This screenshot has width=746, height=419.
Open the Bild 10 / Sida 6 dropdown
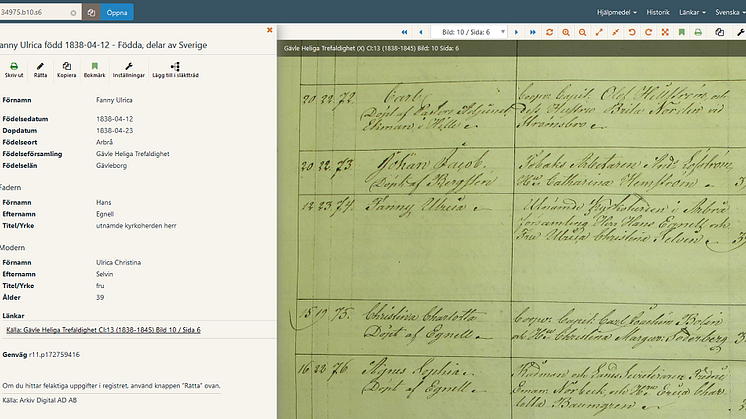[469, 32]
